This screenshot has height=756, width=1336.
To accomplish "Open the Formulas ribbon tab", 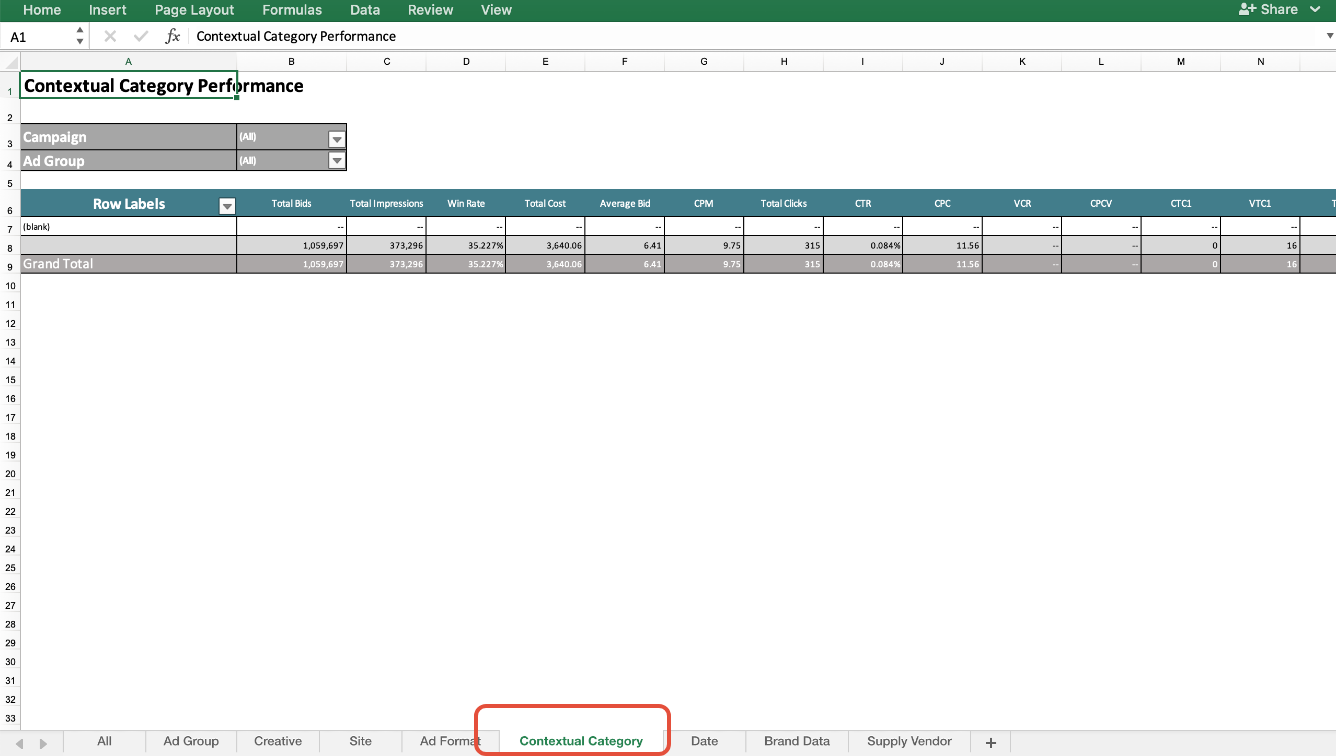I will click(x=292, y=10).
